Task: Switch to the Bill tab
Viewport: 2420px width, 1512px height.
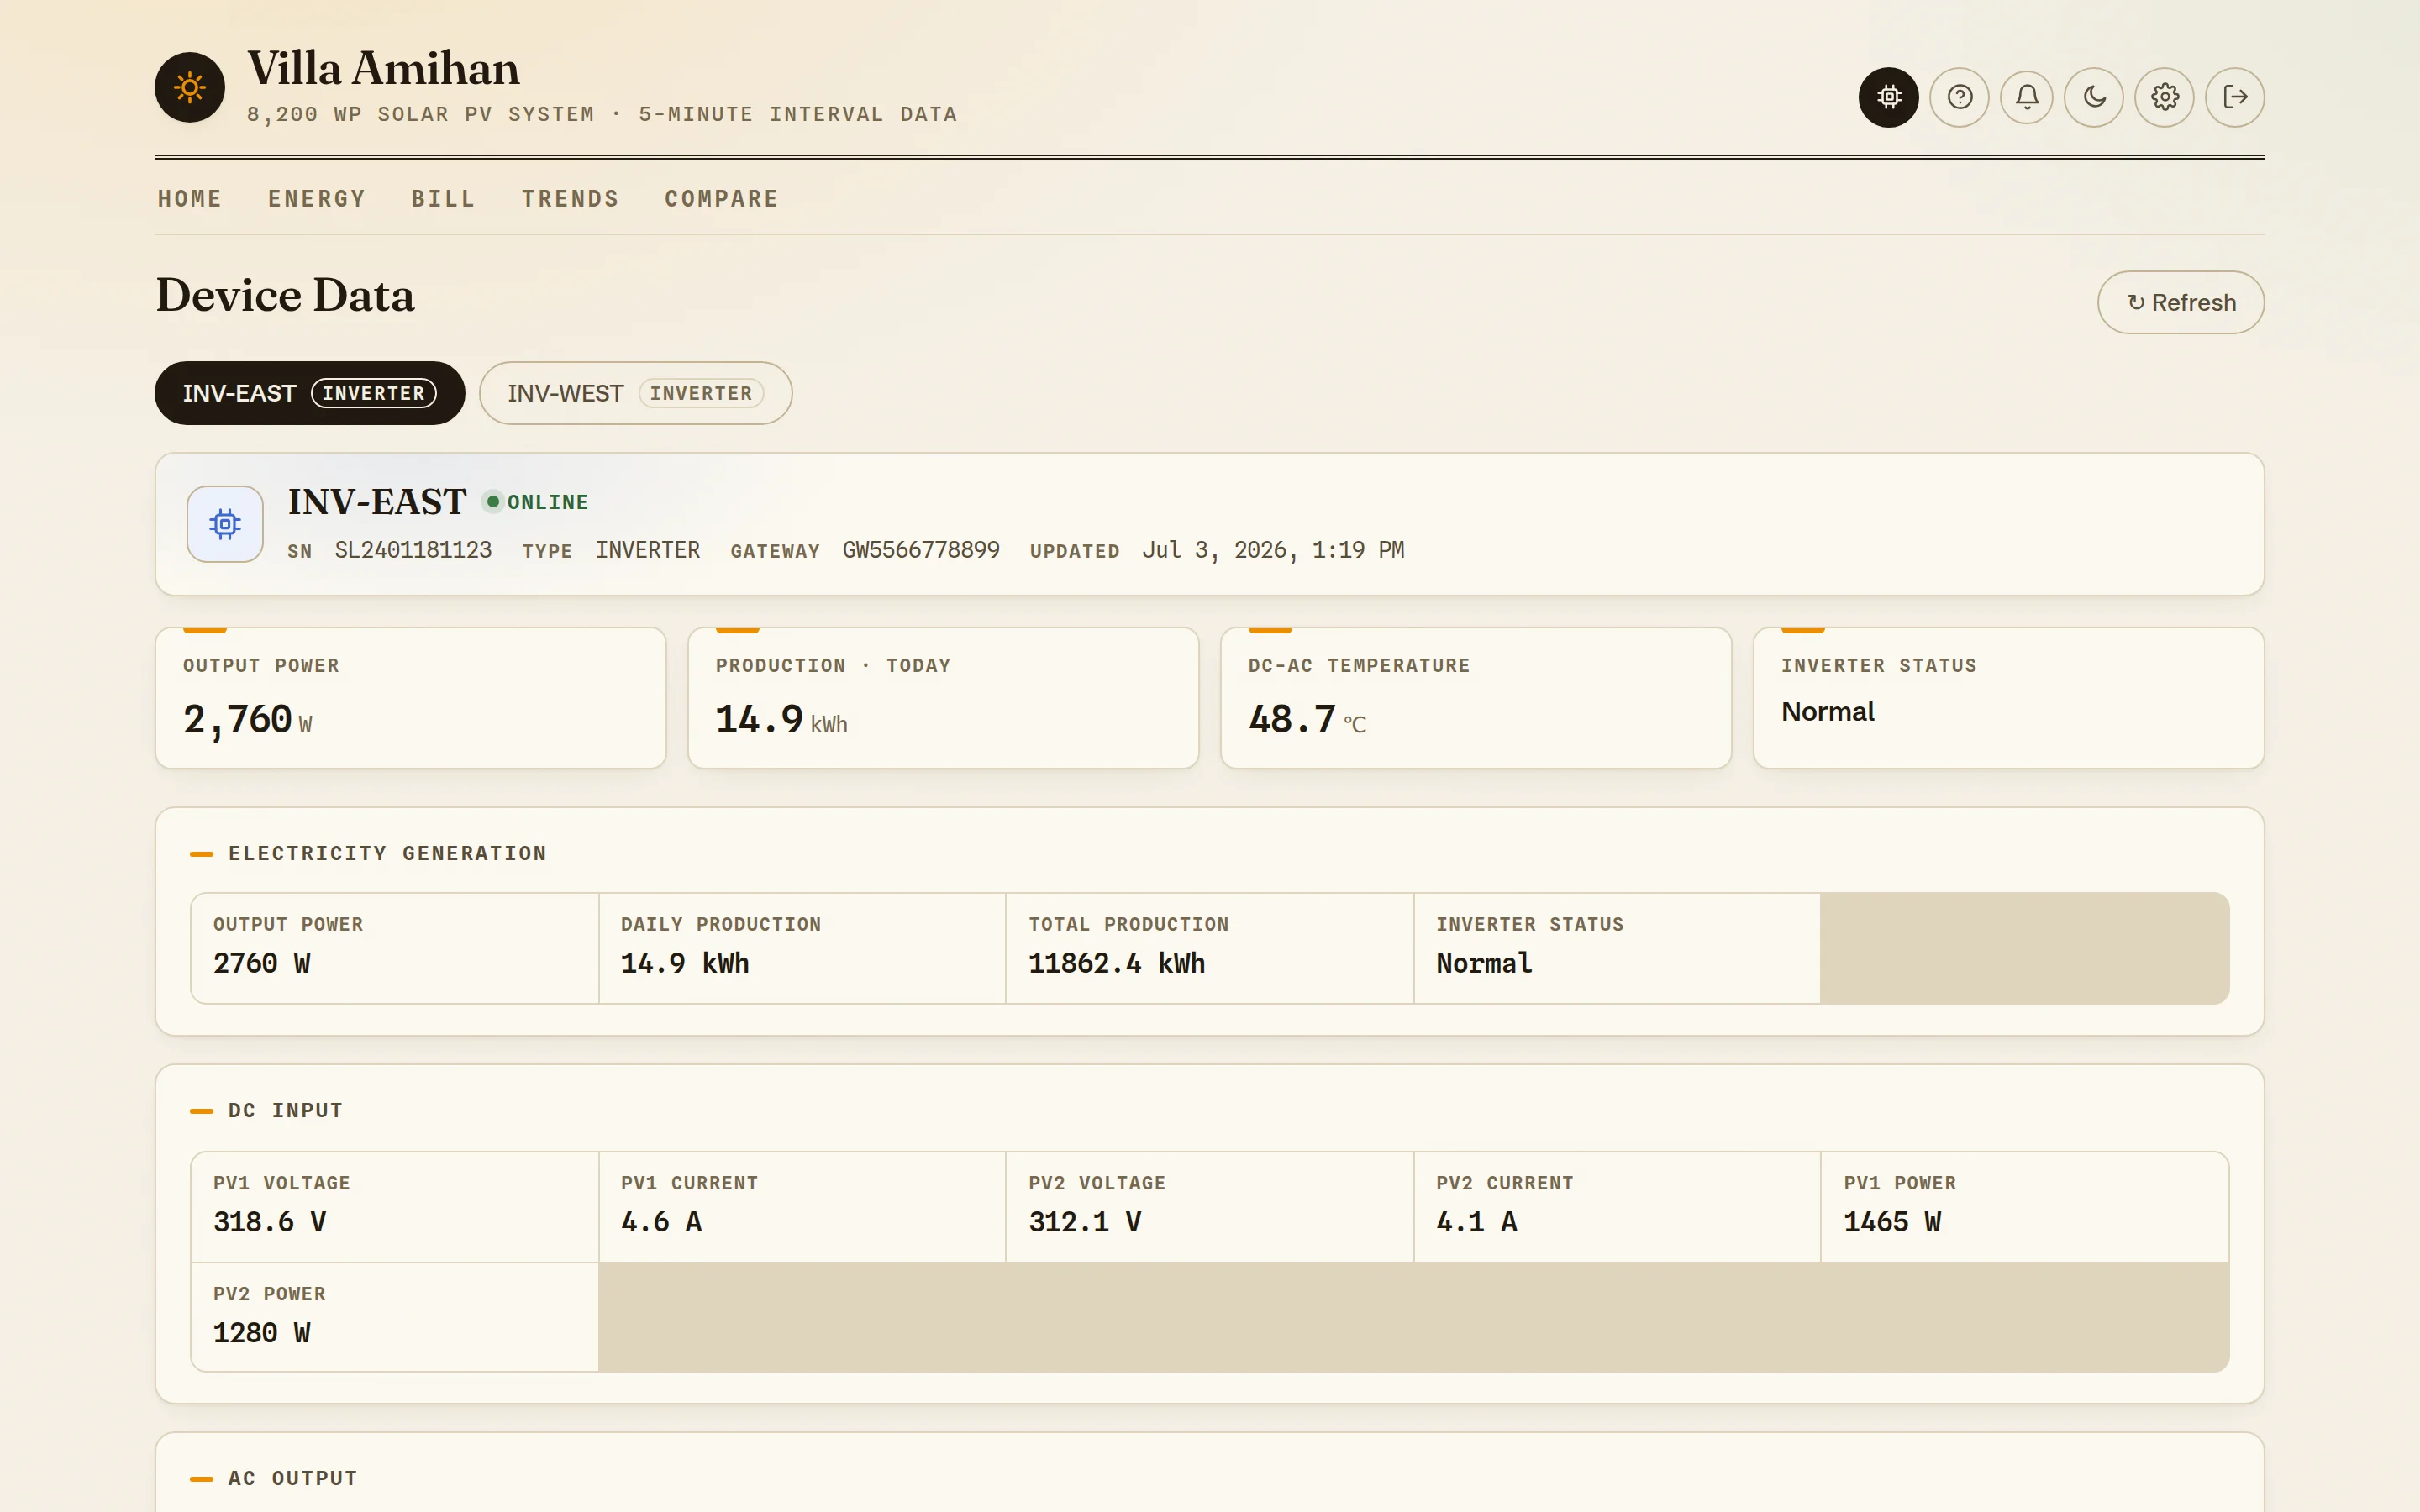Action: tap(443, 199)
